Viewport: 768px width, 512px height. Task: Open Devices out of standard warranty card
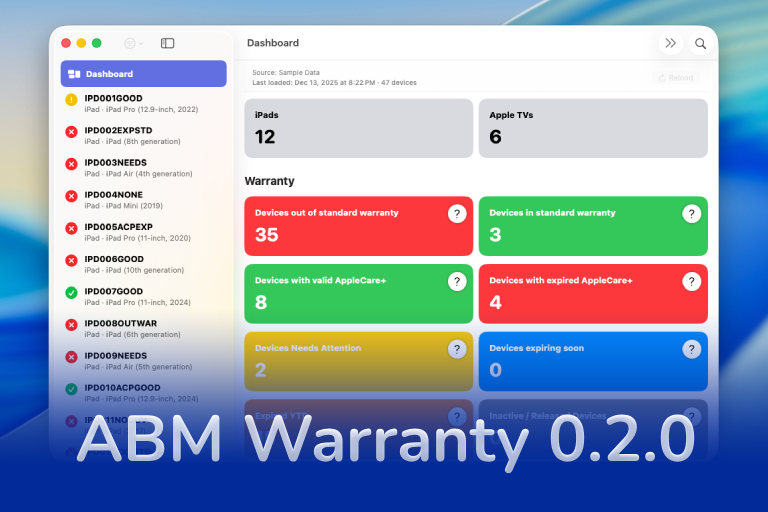tap(359, 226)
